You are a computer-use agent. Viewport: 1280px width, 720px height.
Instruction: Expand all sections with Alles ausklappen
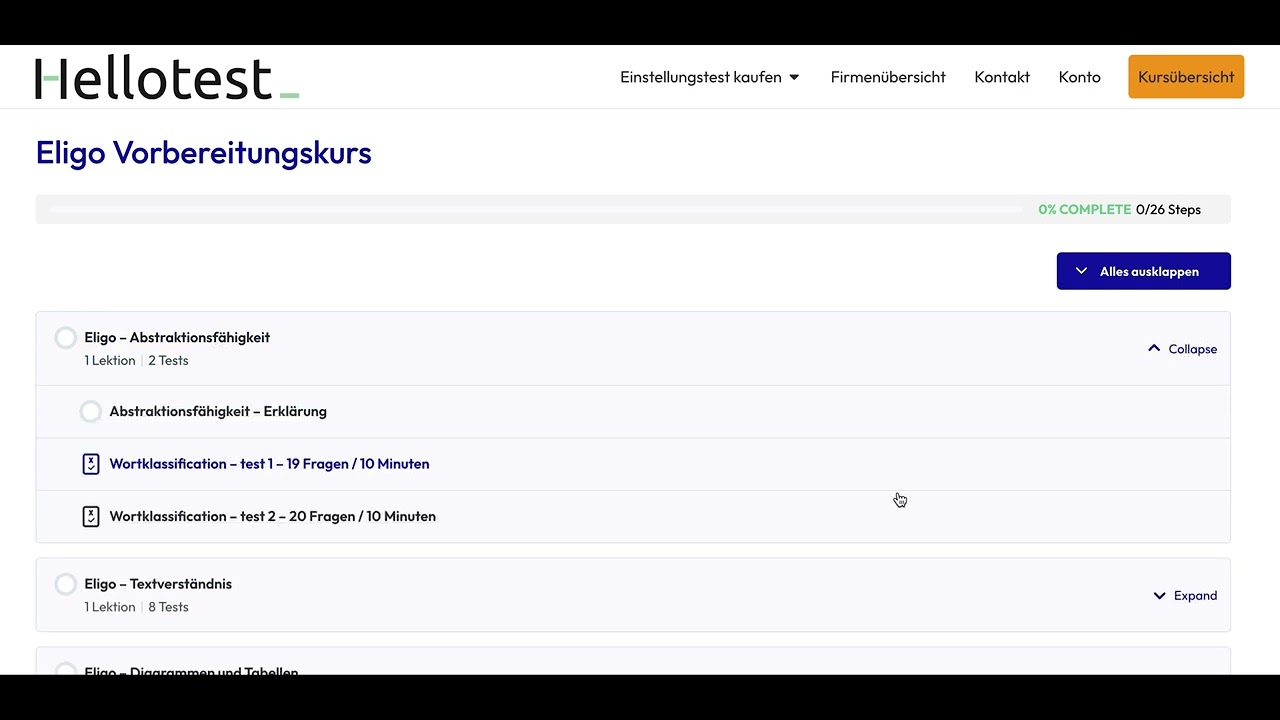pos(1143,271)
